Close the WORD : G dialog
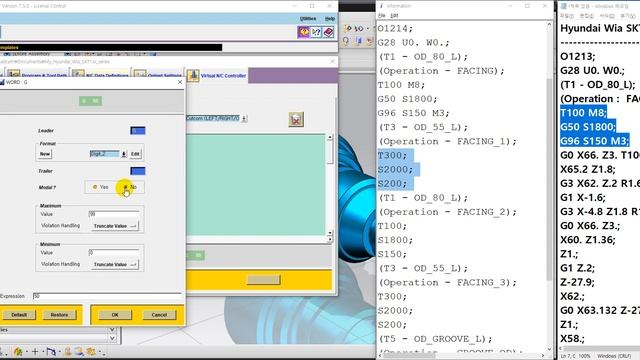Image resolution: width=640 pixels, height=360 pixels. [x=180, y=82]
